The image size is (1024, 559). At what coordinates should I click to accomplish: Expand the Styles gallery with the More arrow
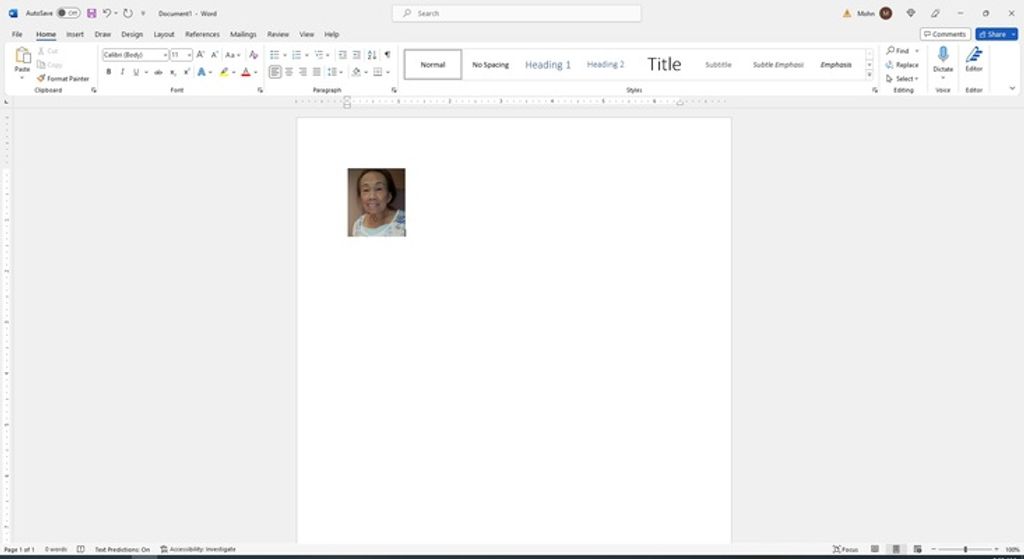869,76
